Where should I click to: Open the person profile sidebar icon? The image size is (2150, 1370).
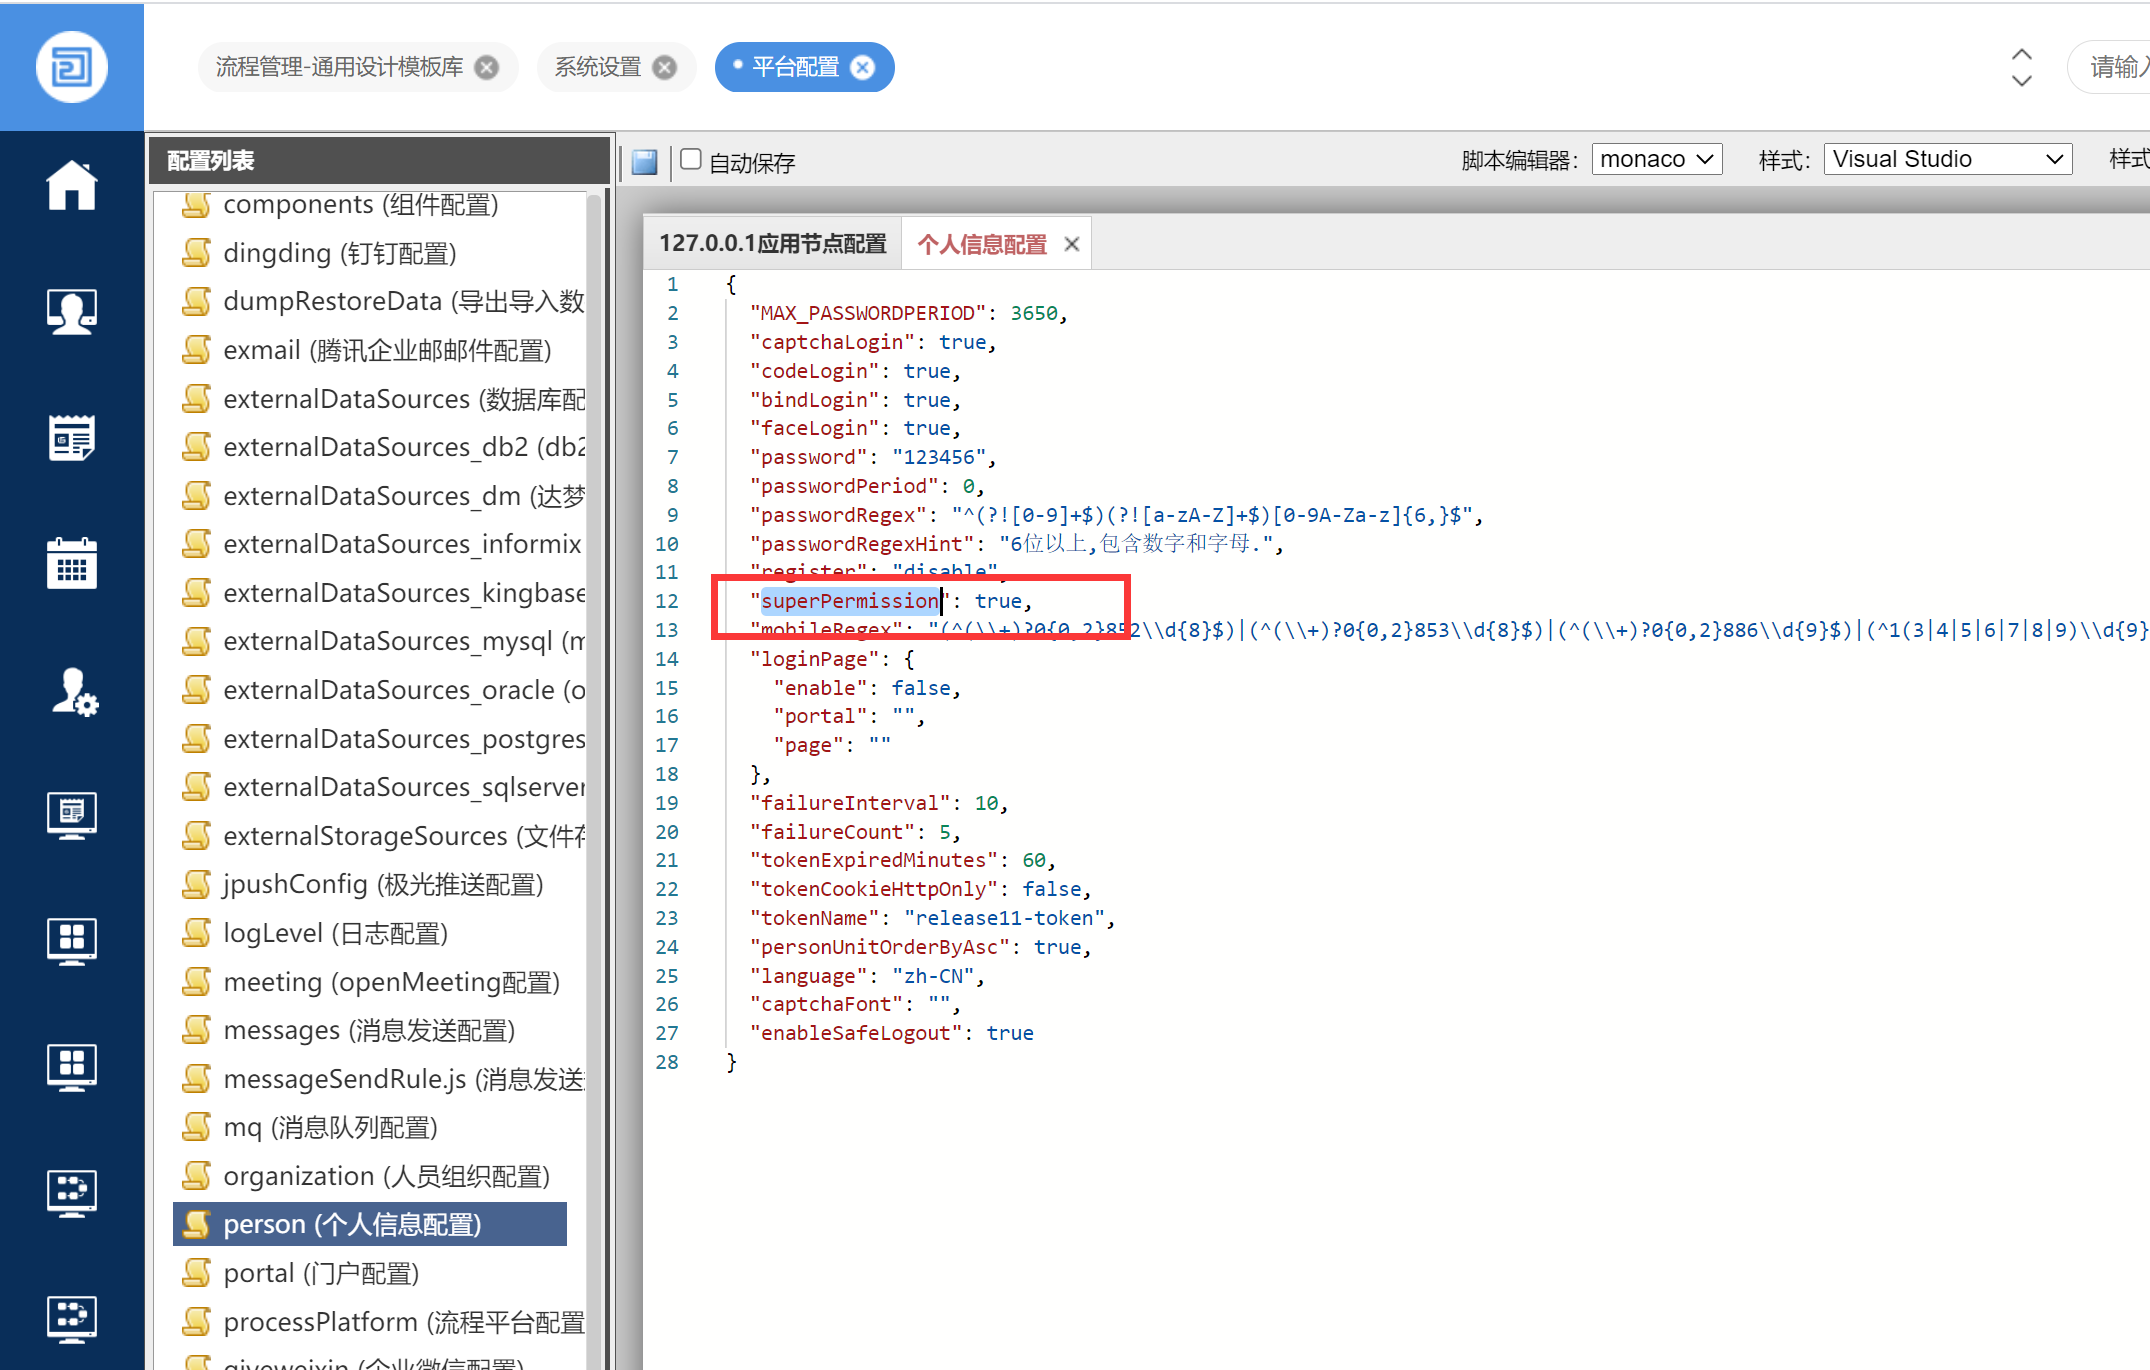click(71, 312)
